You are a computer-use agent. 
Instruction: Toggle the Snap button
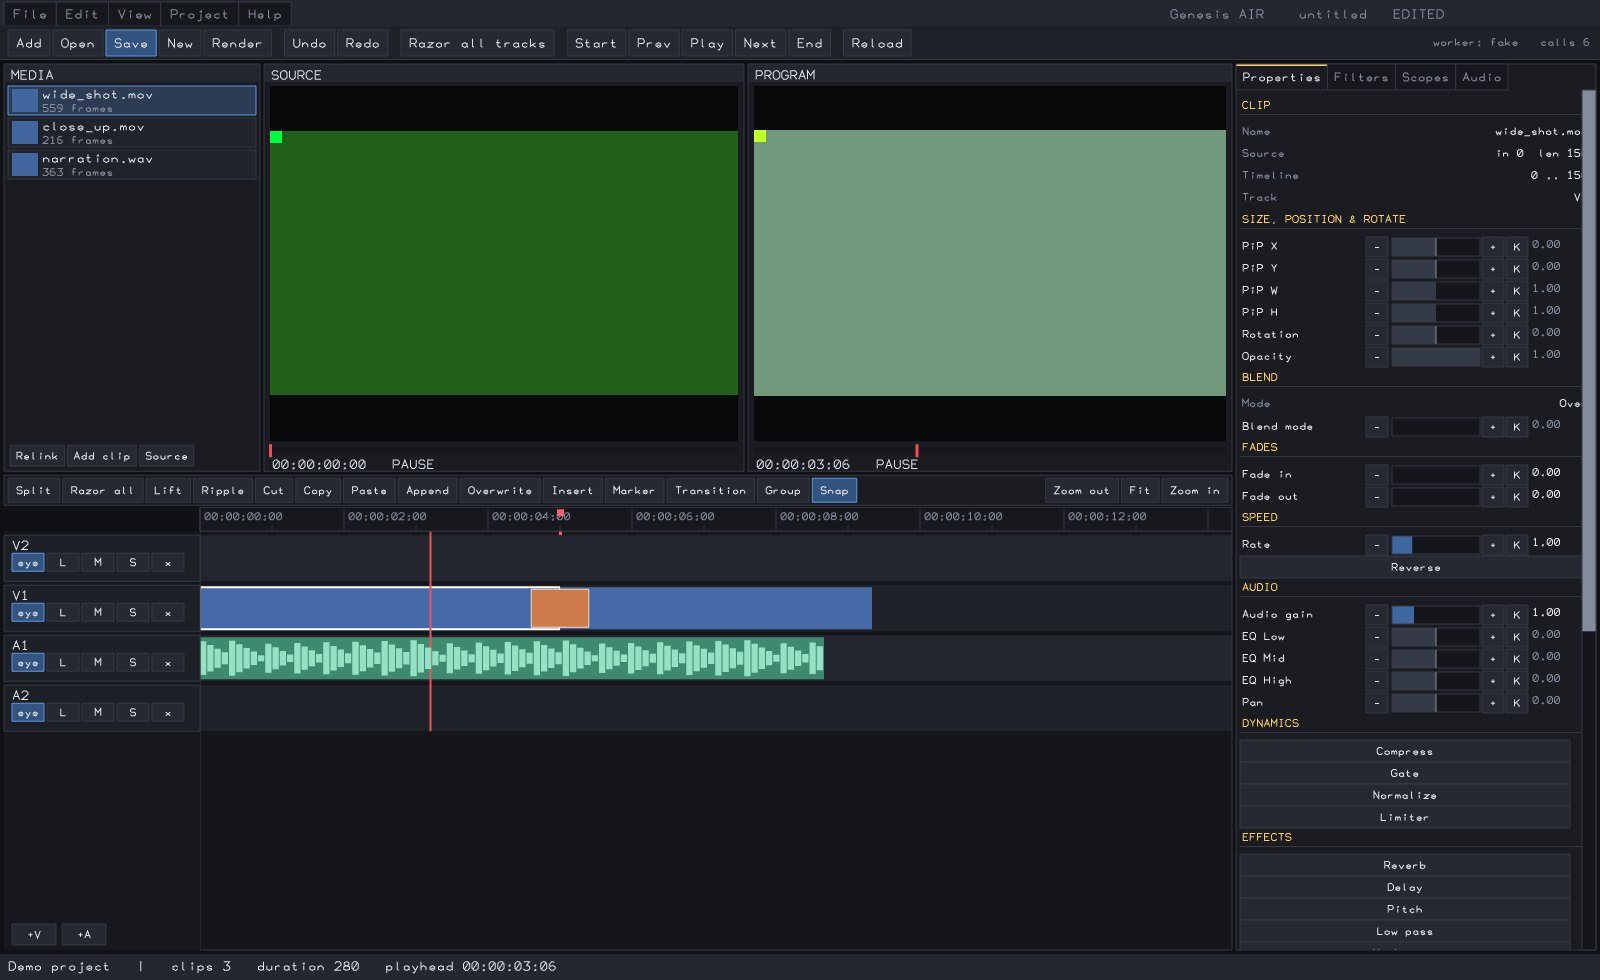(x=834, y=491)
